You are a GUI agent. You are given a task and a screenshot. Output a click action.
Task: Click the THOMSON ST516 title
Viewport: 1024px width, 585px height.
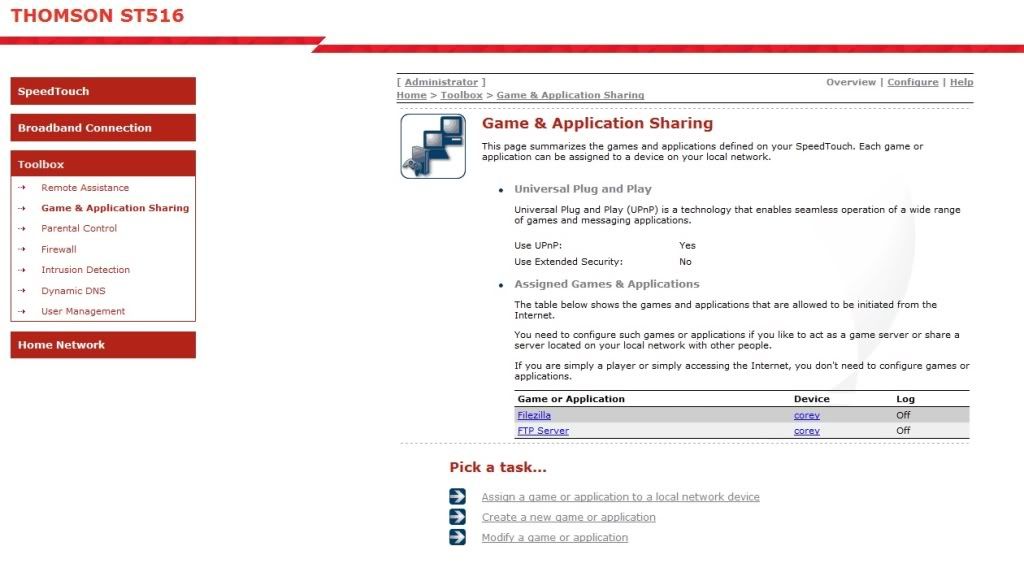point(97,16)
